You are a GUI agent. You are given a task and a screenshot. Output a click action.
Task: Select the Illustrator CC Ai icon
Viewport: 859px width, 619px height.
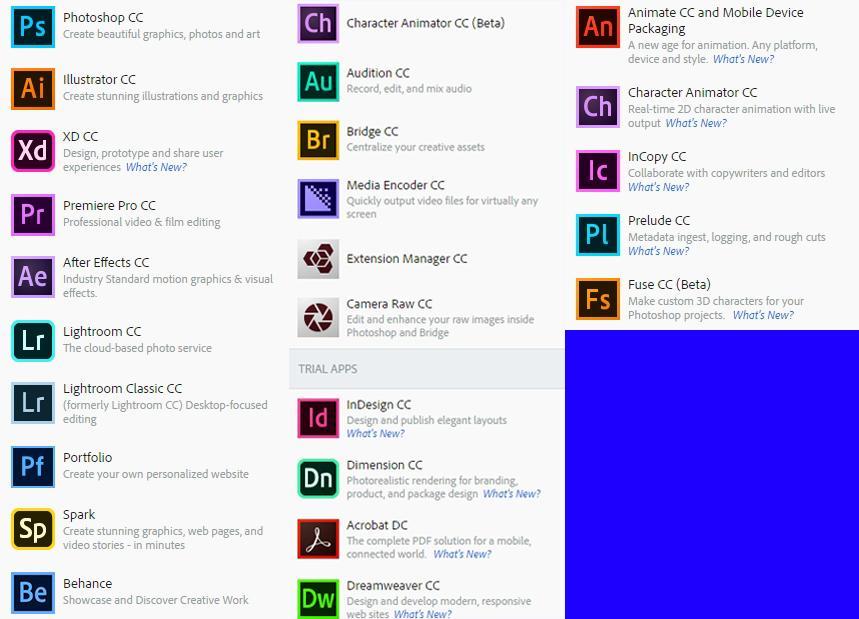pos(33,88)
